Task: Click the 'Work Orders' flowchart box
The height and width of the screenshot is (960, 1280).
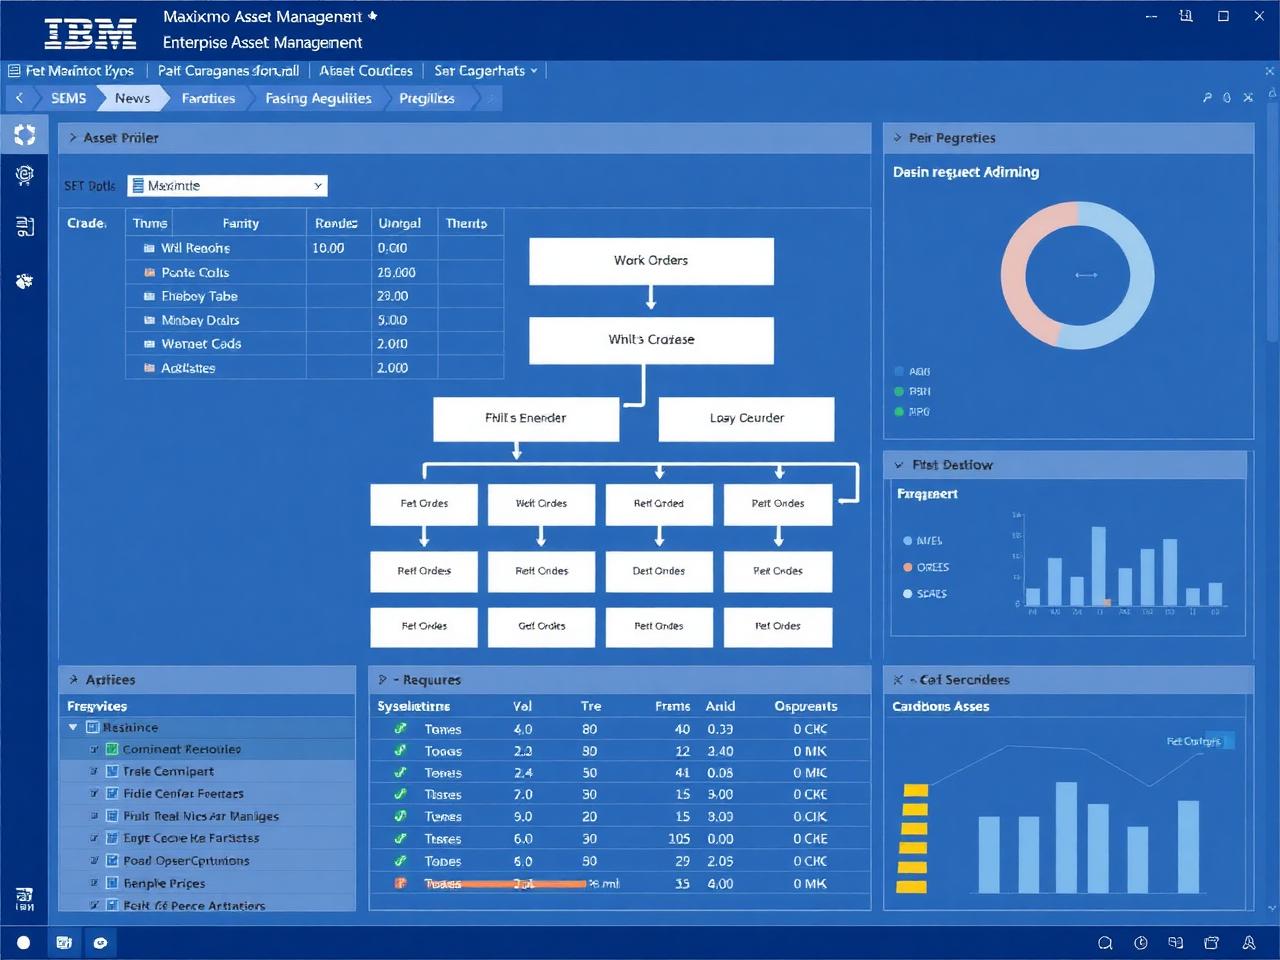Action: pos(651,261)
